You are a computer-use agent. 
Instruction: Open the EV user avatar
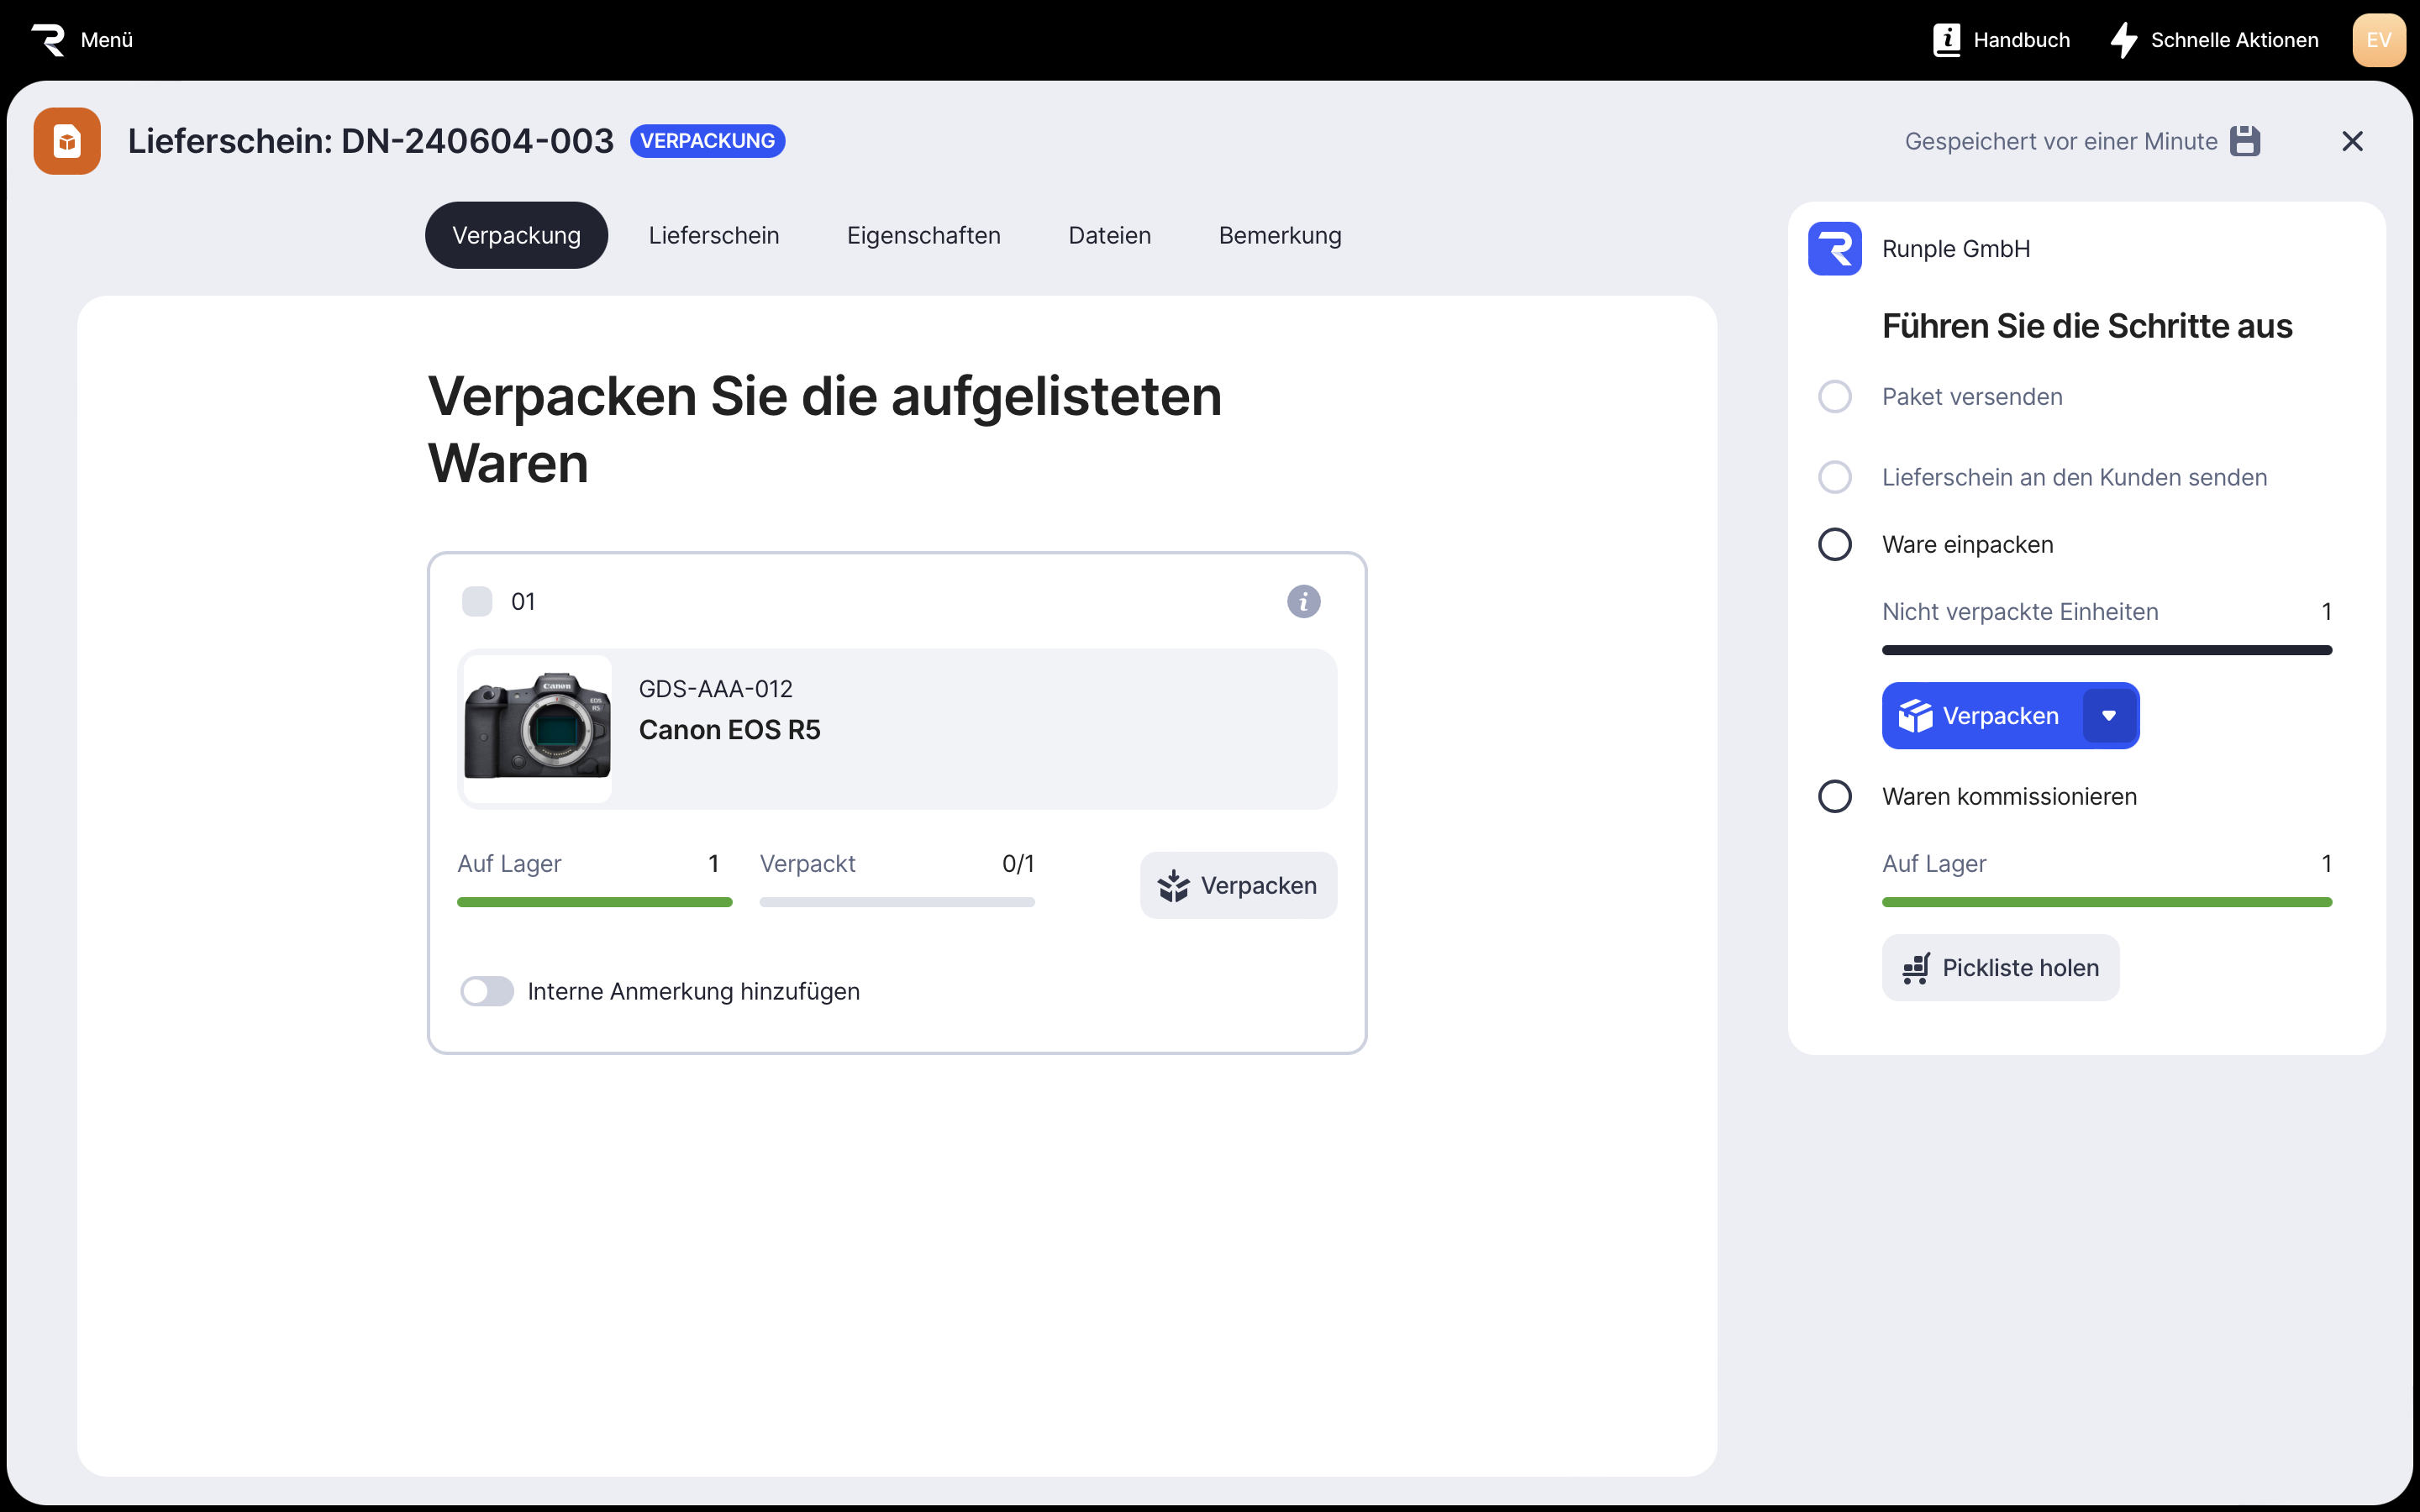[x=2378, y=40]
